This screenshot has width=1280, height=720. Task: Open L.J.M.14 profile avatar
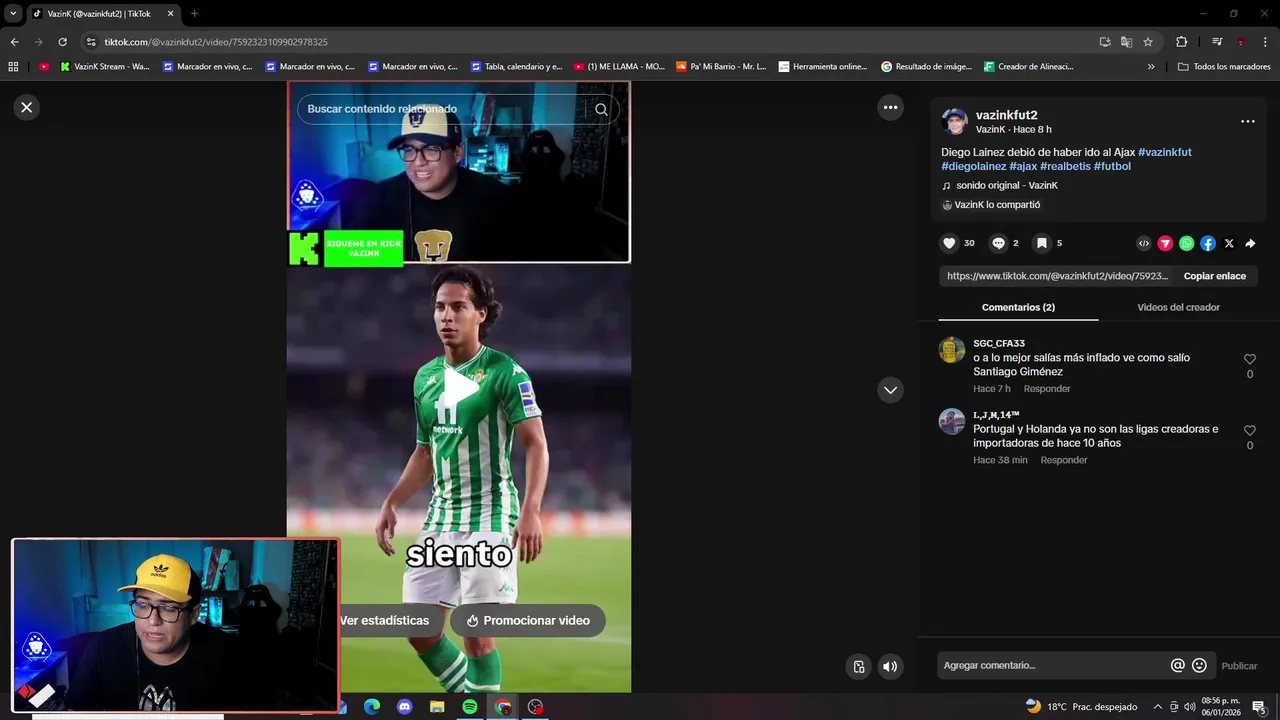click(x=952, y=421)
